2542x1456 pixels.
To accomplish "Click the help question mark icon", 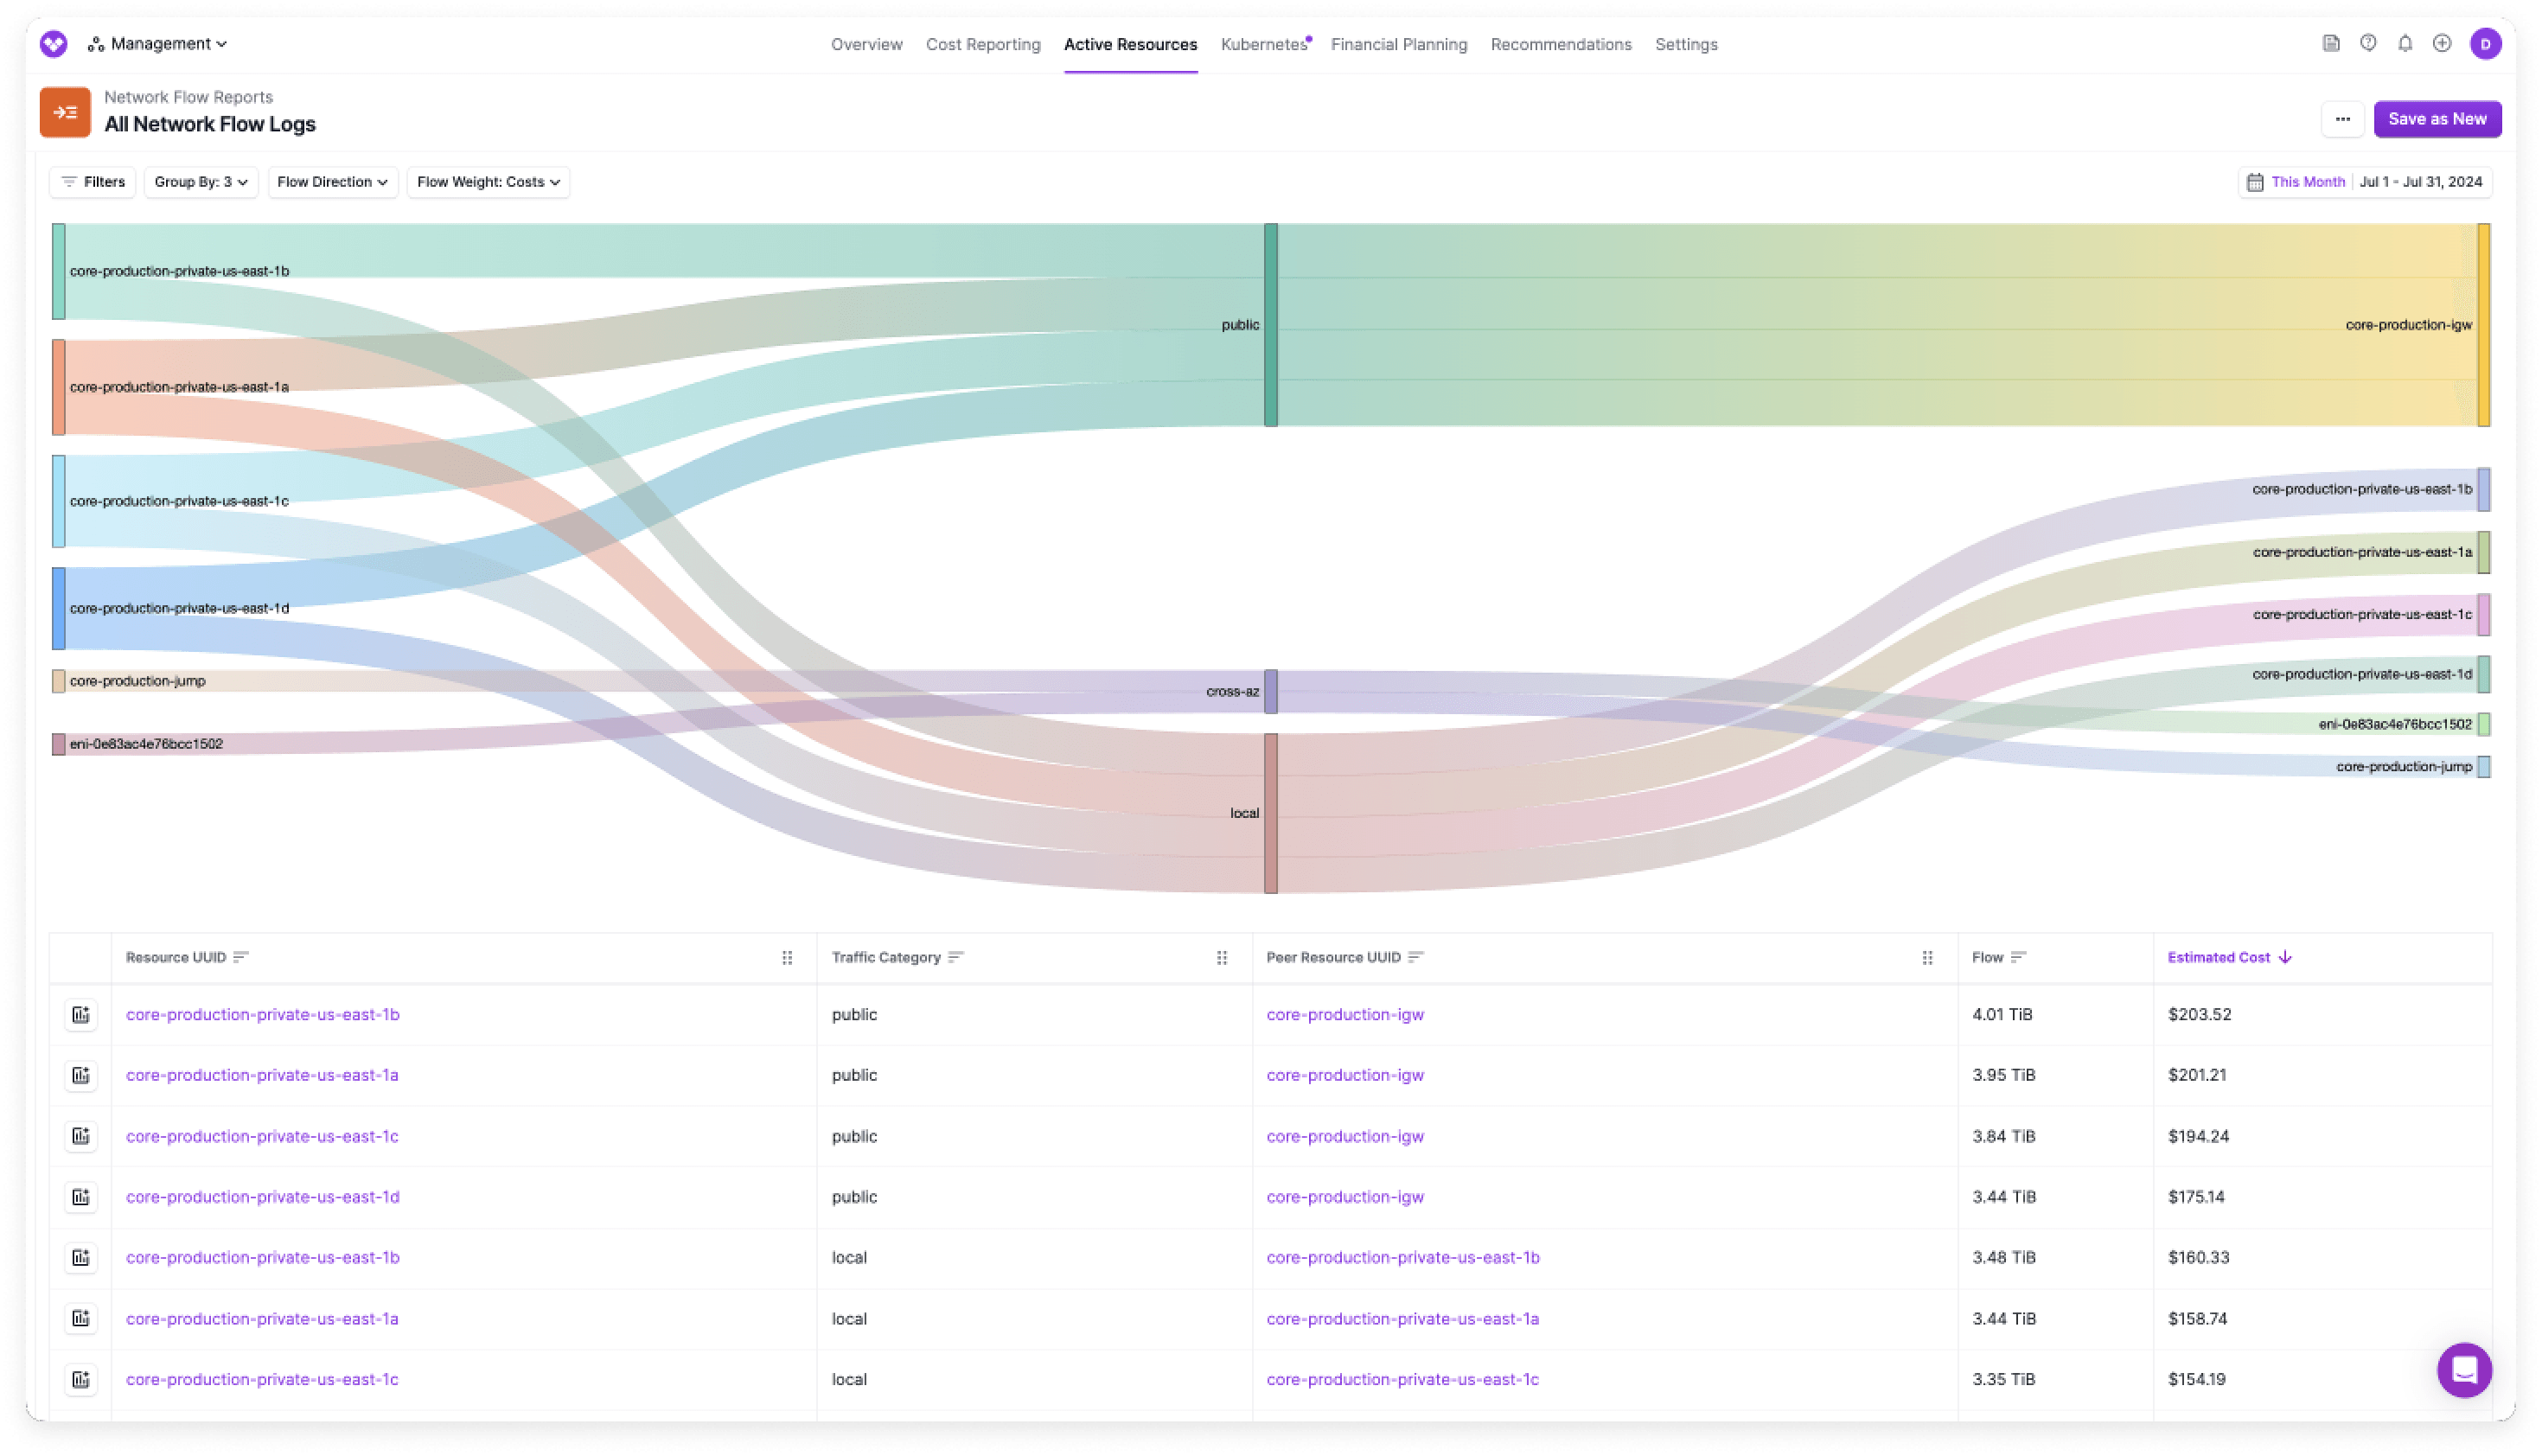I will point(2368,43).
